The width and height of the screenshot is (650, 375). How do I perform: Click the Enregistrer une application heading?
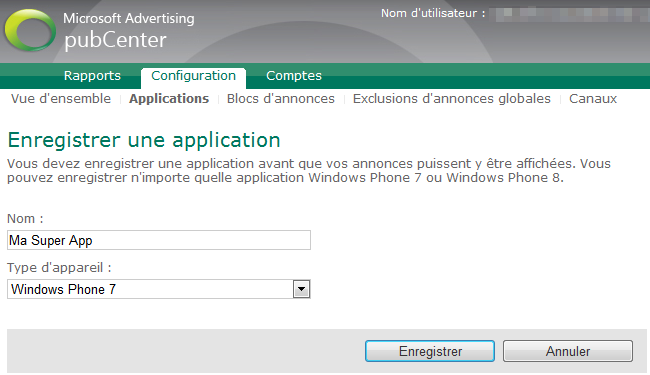(x=144, y=140)
